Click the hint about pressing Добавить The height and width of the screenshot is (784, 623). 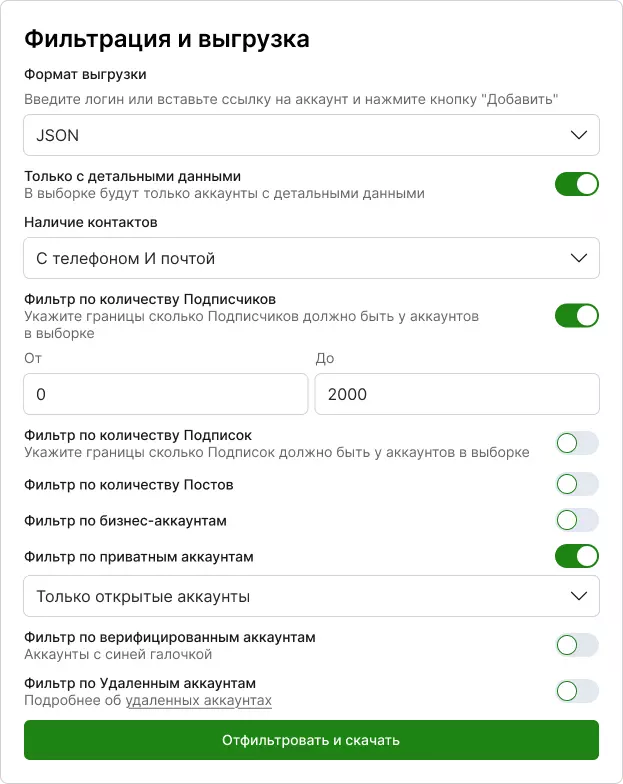point(291,100)
